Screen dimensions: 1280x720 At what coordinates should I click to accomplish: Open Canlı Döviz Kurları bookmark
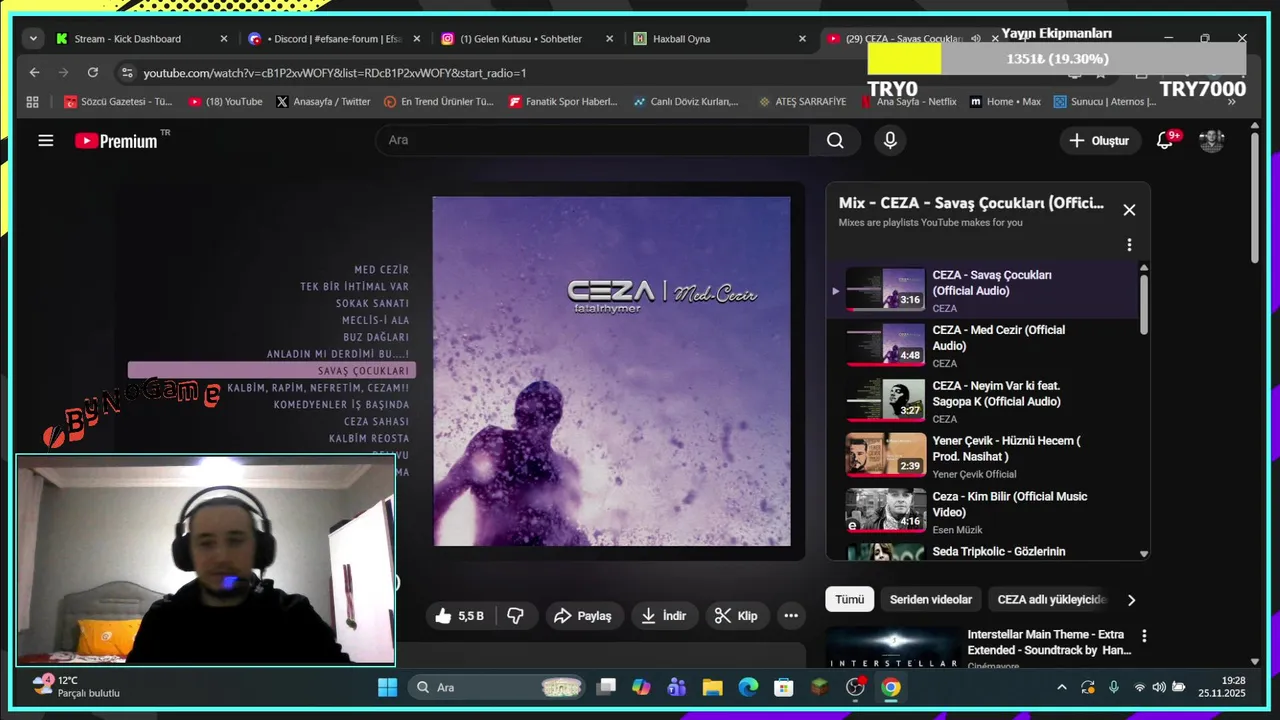[x=687, y=101]
